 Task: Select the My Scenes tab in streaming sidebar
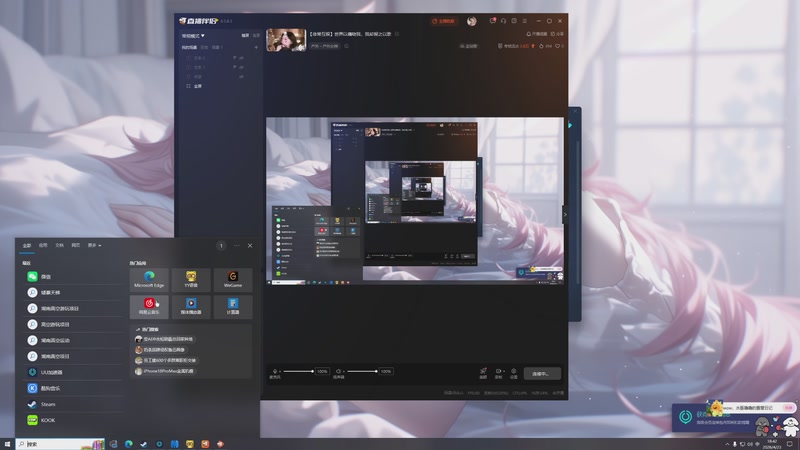pyautogui.click(x=189, y=47)
